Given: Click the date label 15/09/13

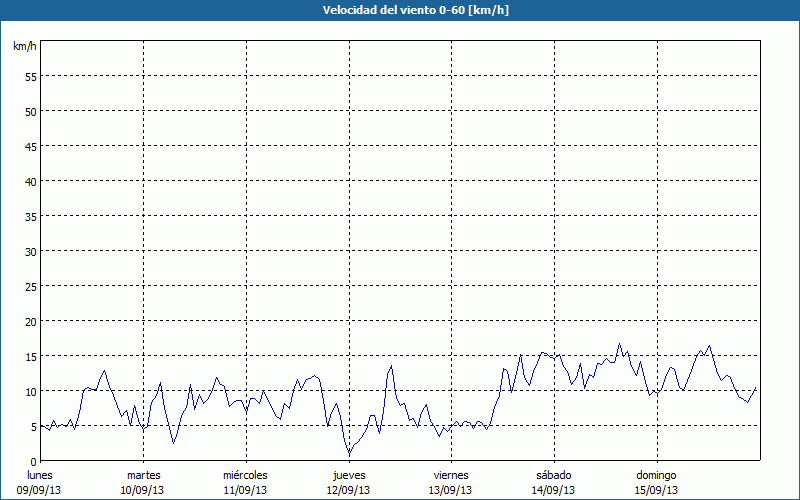Looking at the screenshot, I should tap(656, 490).
